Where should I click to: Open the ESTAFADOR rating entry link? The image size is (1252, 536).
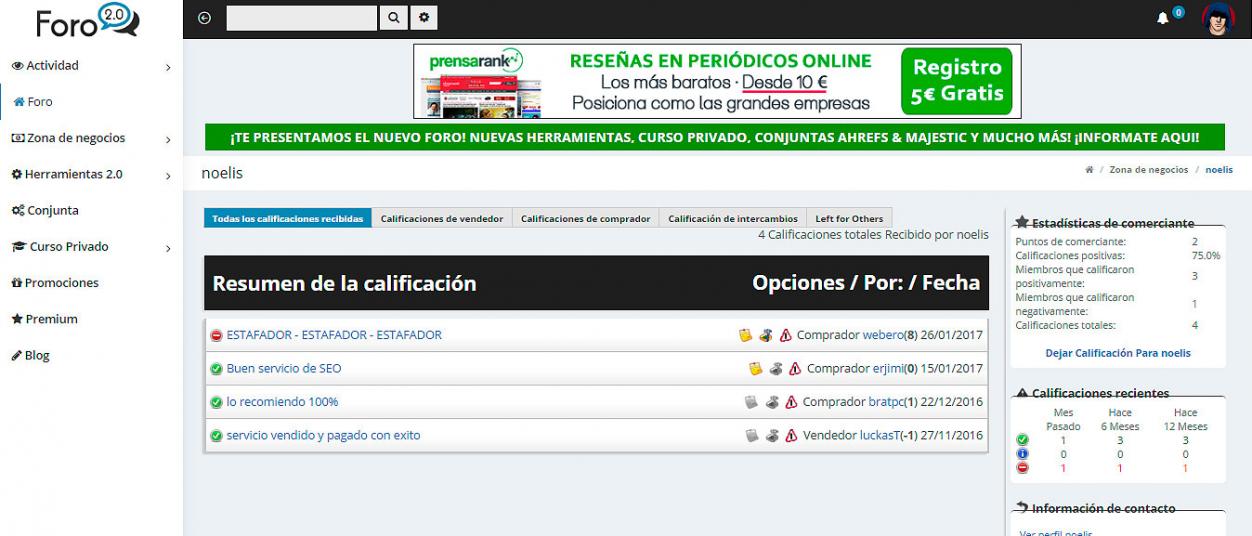334,336
